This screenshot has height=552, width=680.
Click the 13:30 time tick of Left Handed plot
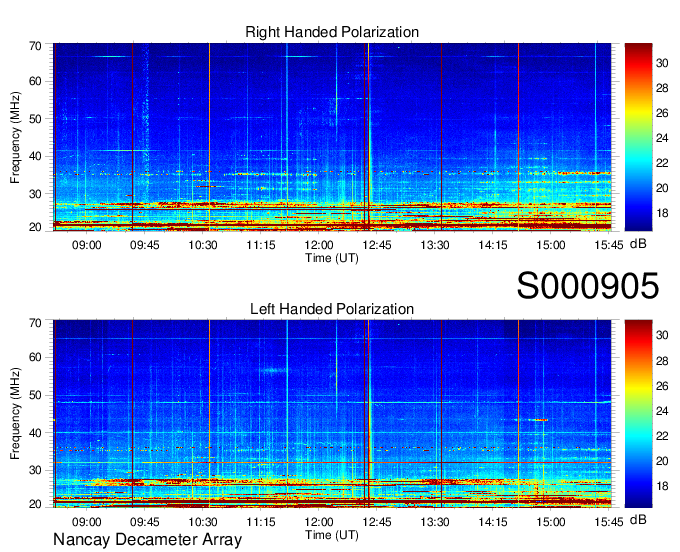click(x=435, y=522)
